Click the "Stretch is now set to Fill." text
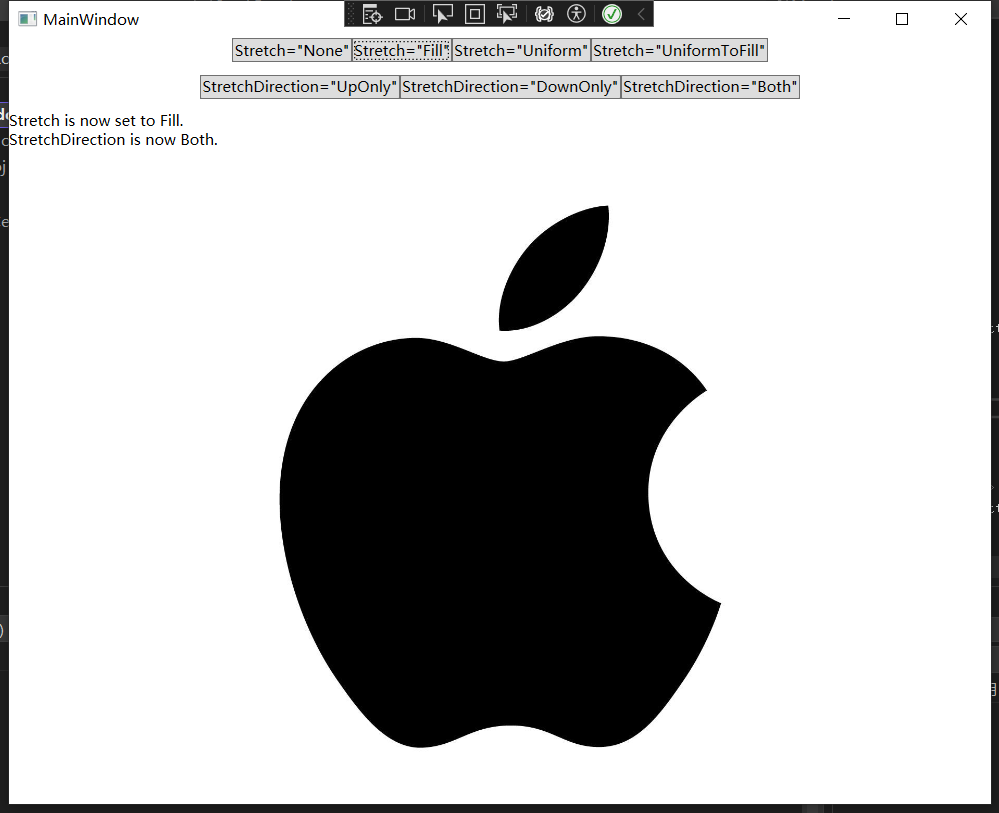The height and width of the screenshot is (813, 999). coord(96,120)
